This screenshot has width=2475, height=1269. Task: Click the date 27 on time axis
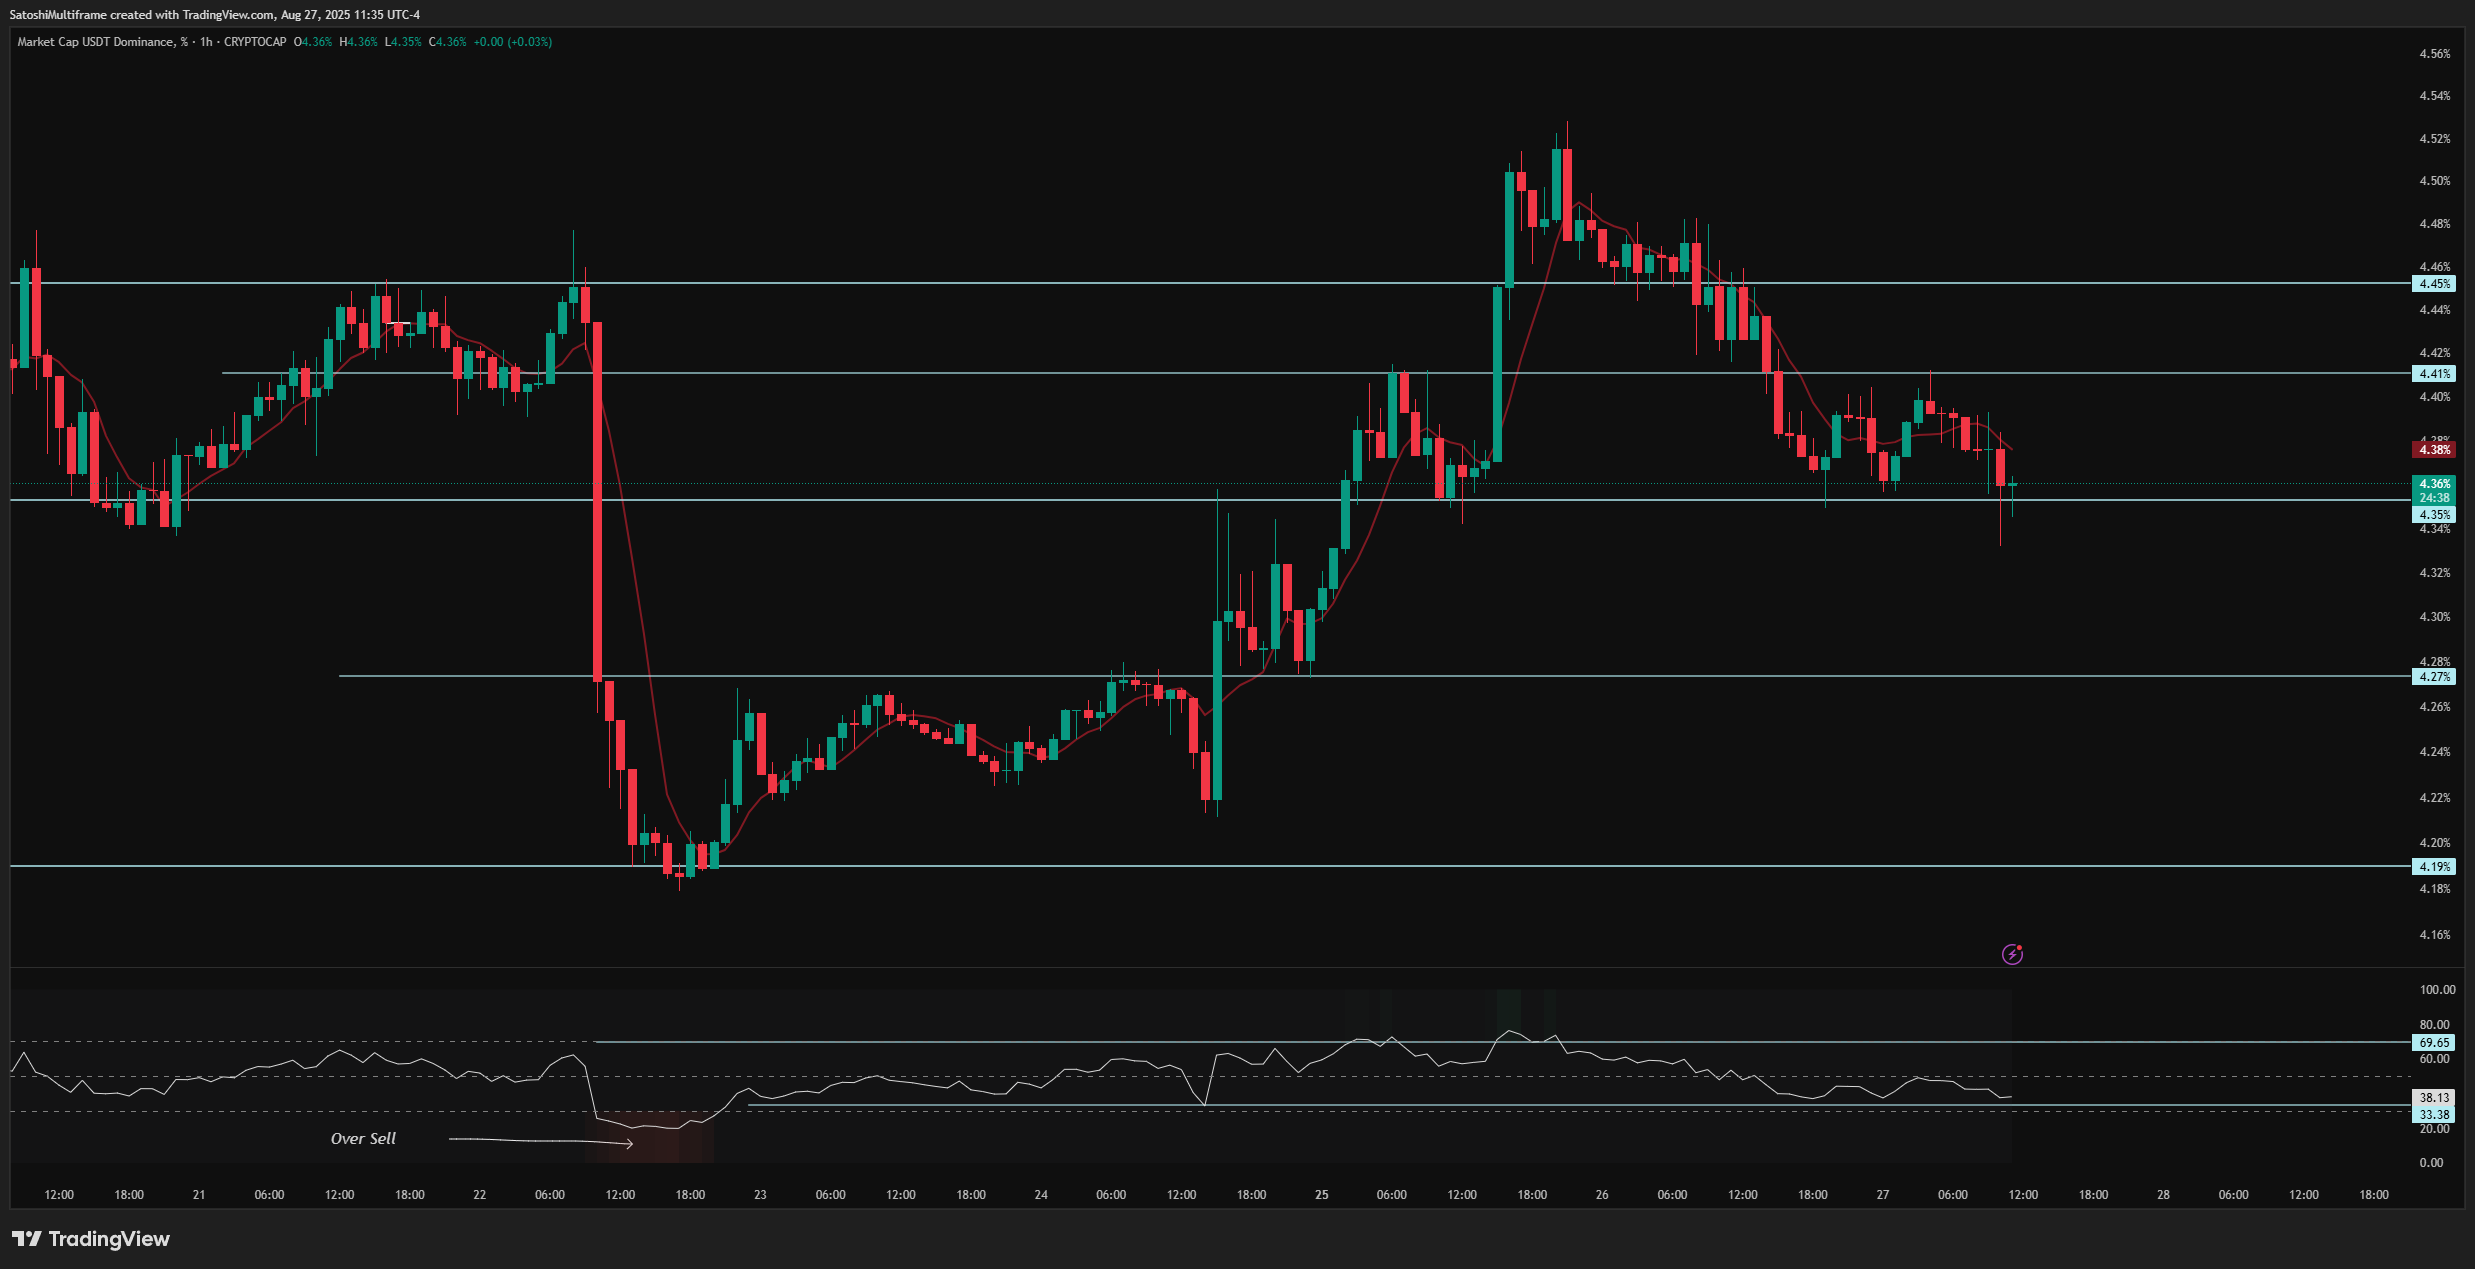tap(1883, 1195)
